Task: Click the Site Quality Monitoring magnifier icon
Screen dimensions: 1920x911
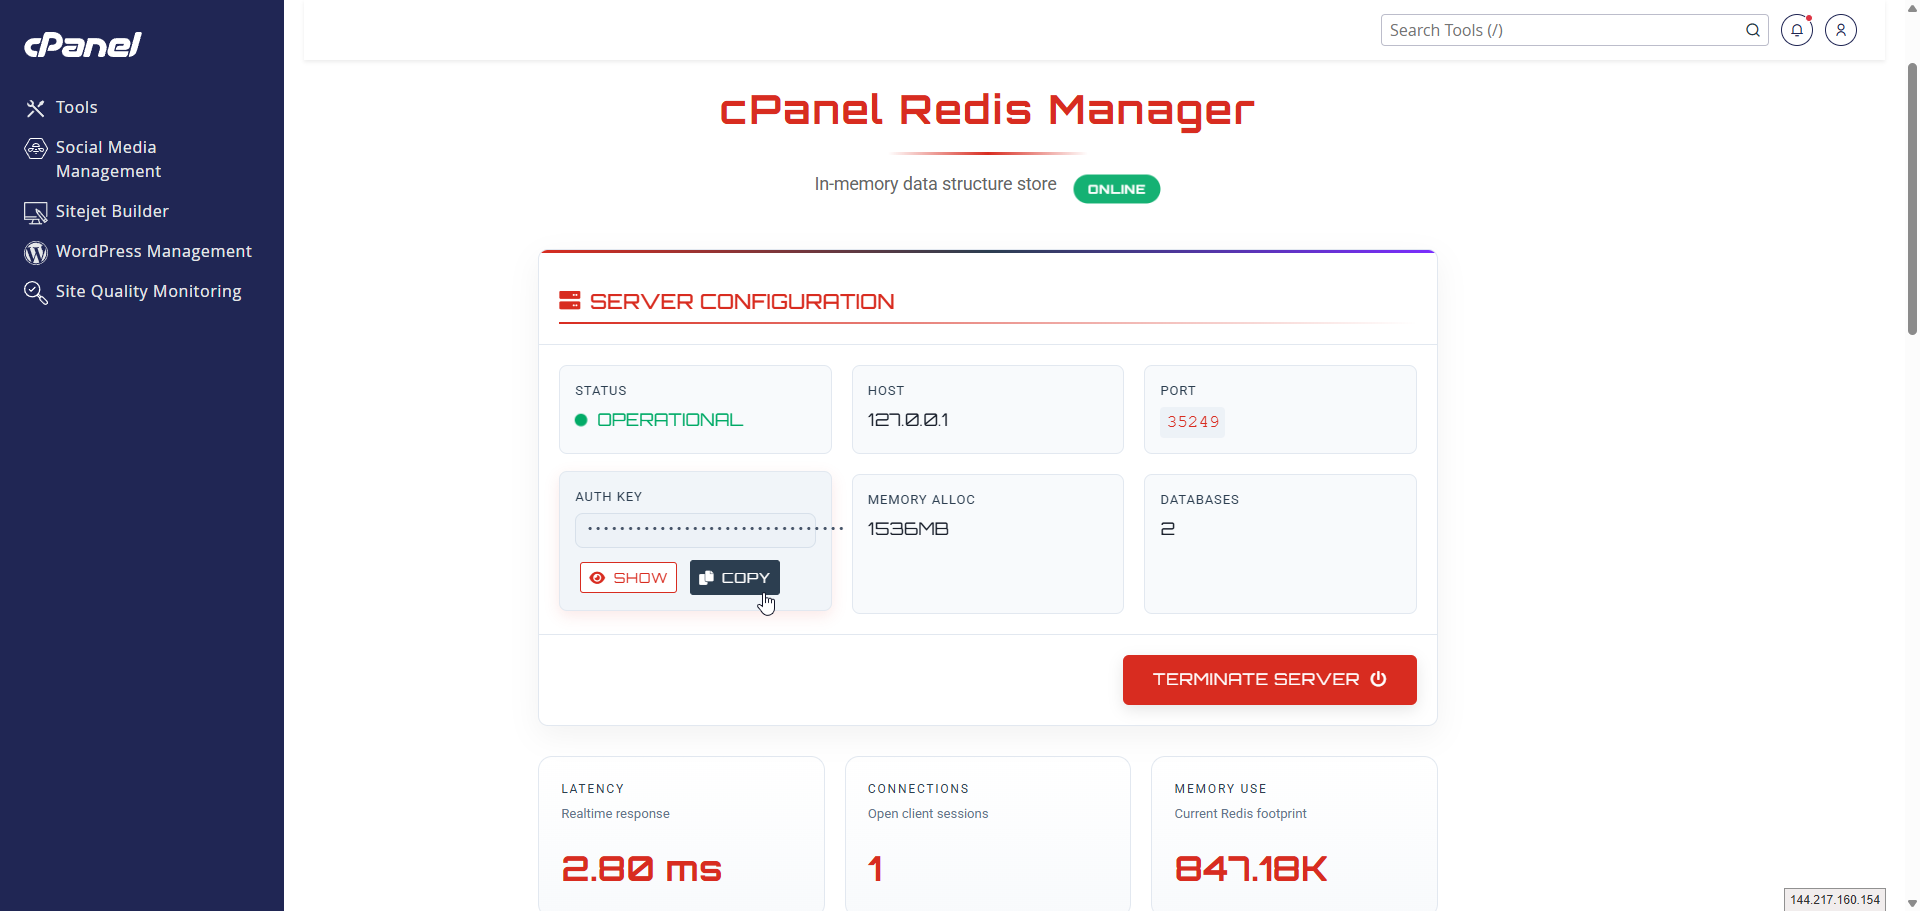Action: 35,291
